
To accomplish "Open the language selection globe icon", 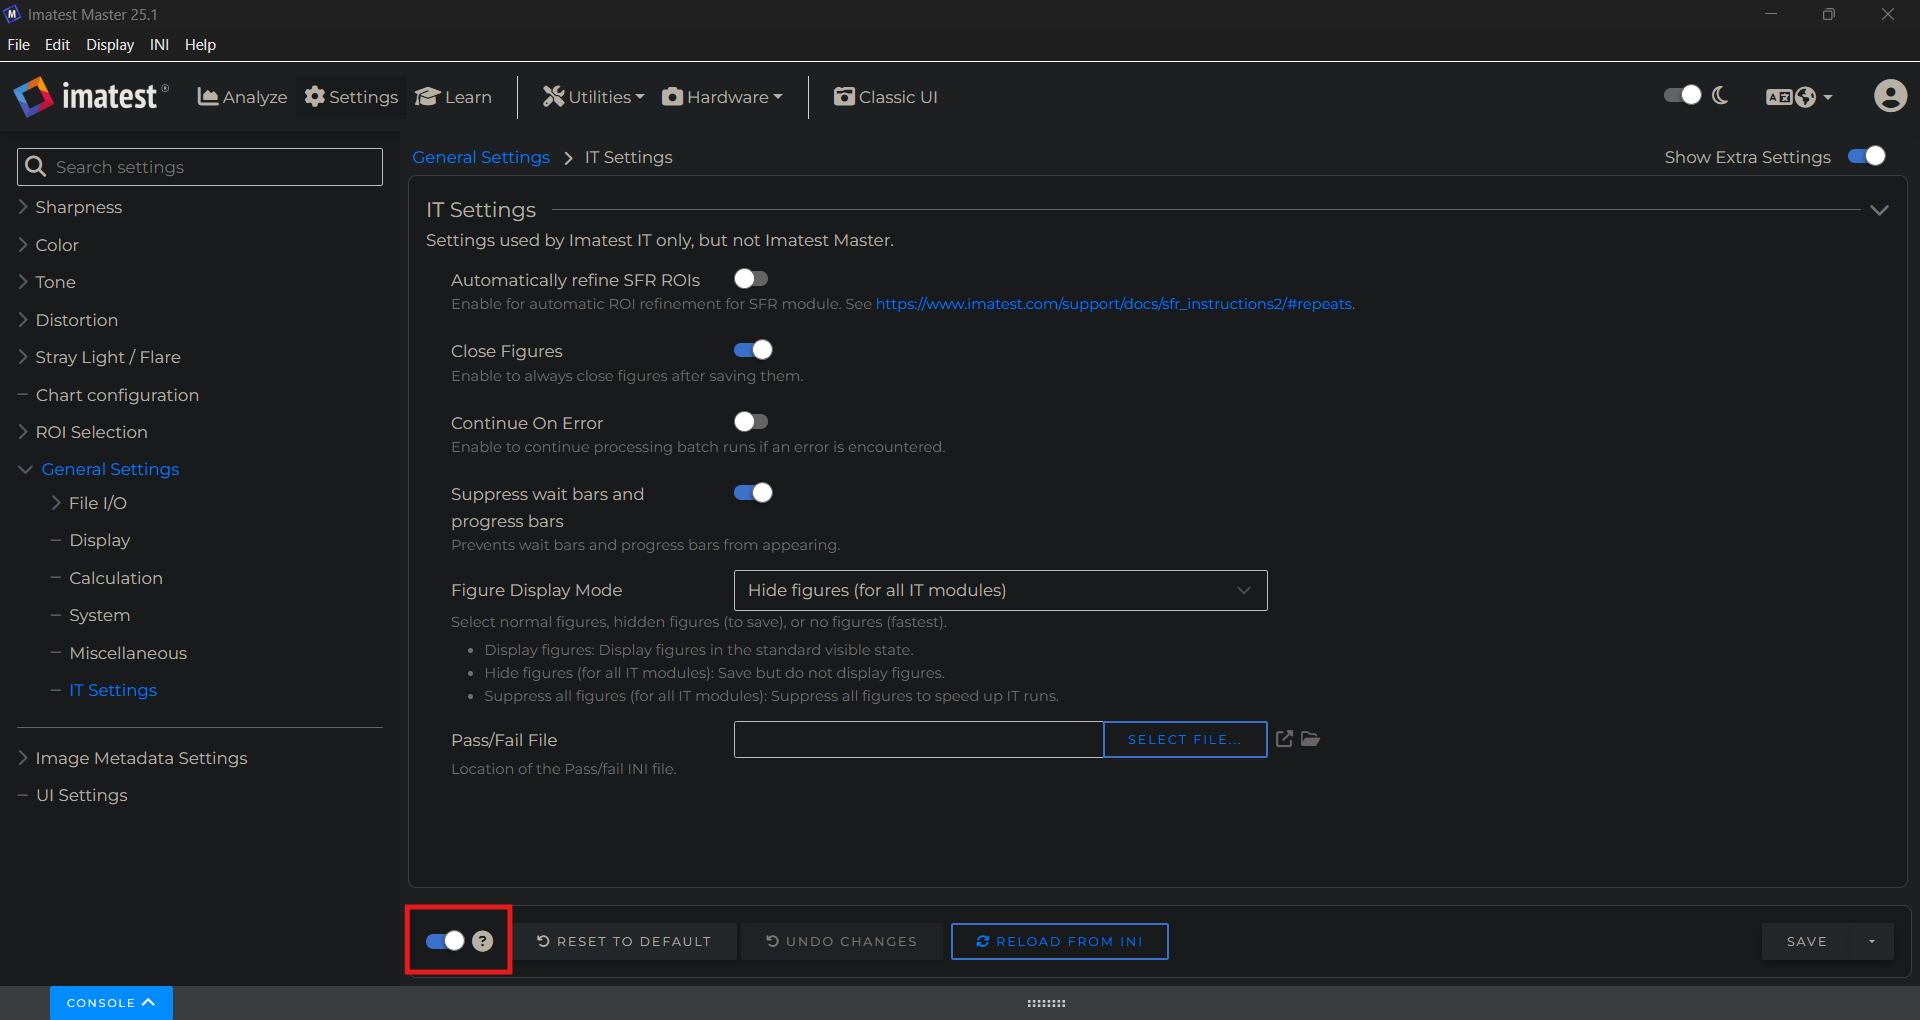I will click(x=1799, y=97).
